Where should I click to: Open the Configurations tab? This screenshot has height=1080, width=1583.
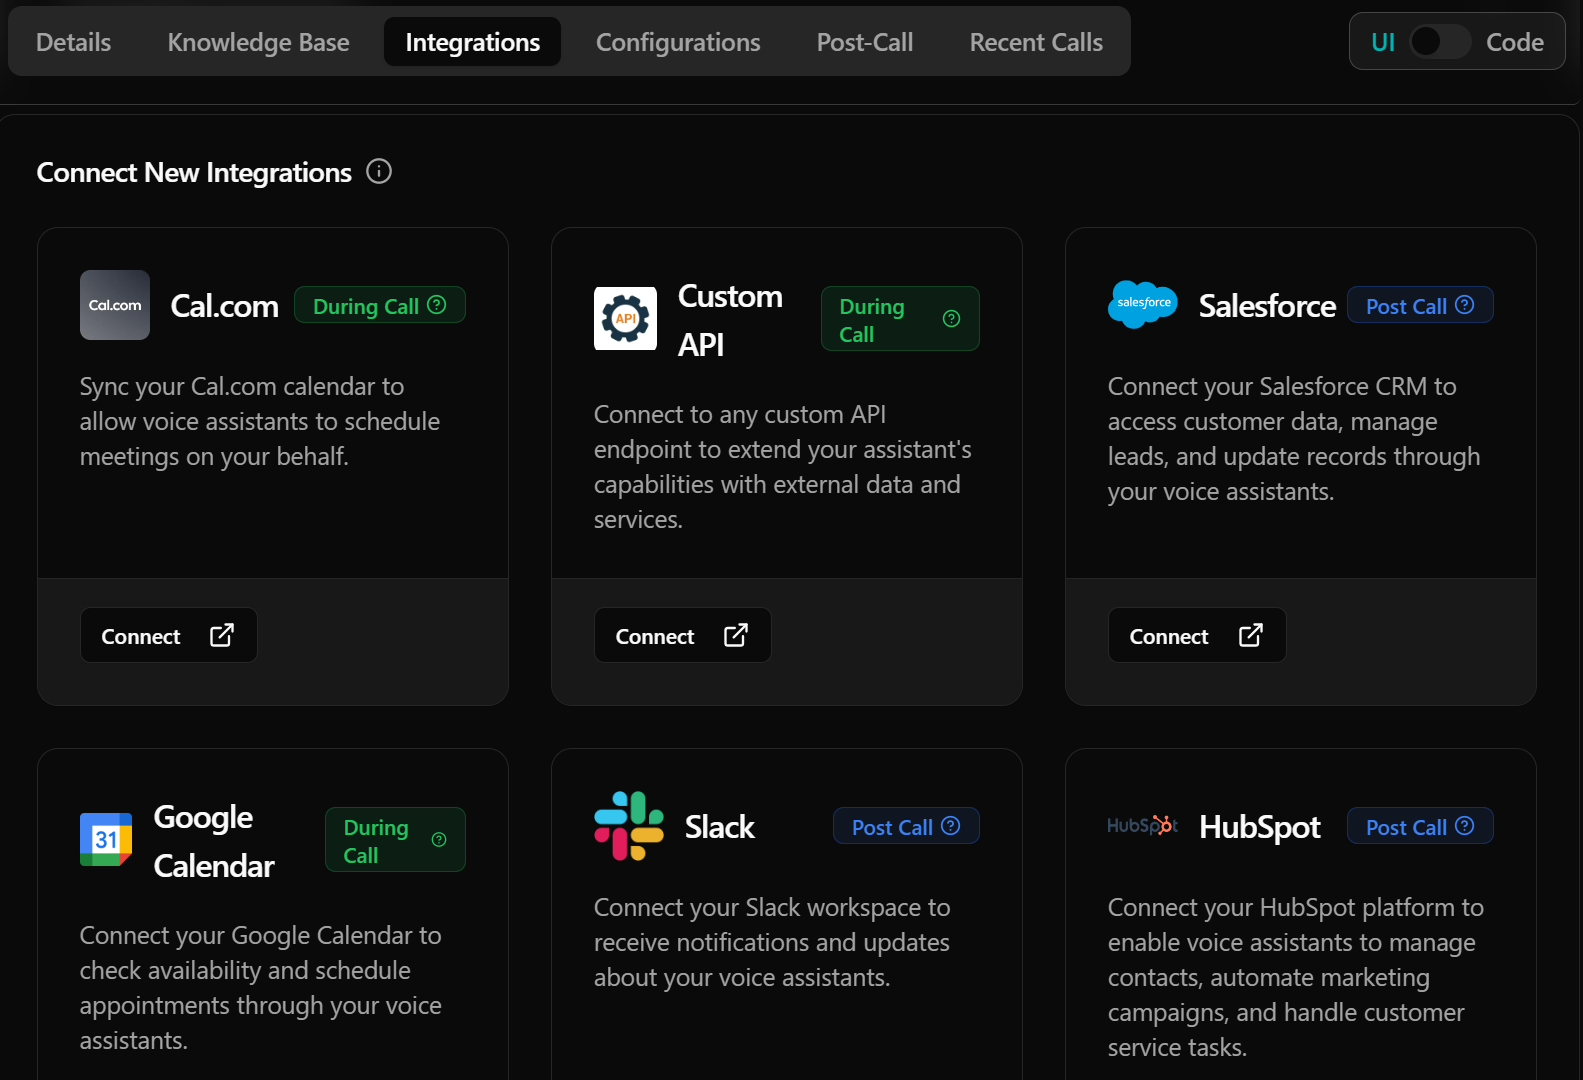(x=678, y=42)
